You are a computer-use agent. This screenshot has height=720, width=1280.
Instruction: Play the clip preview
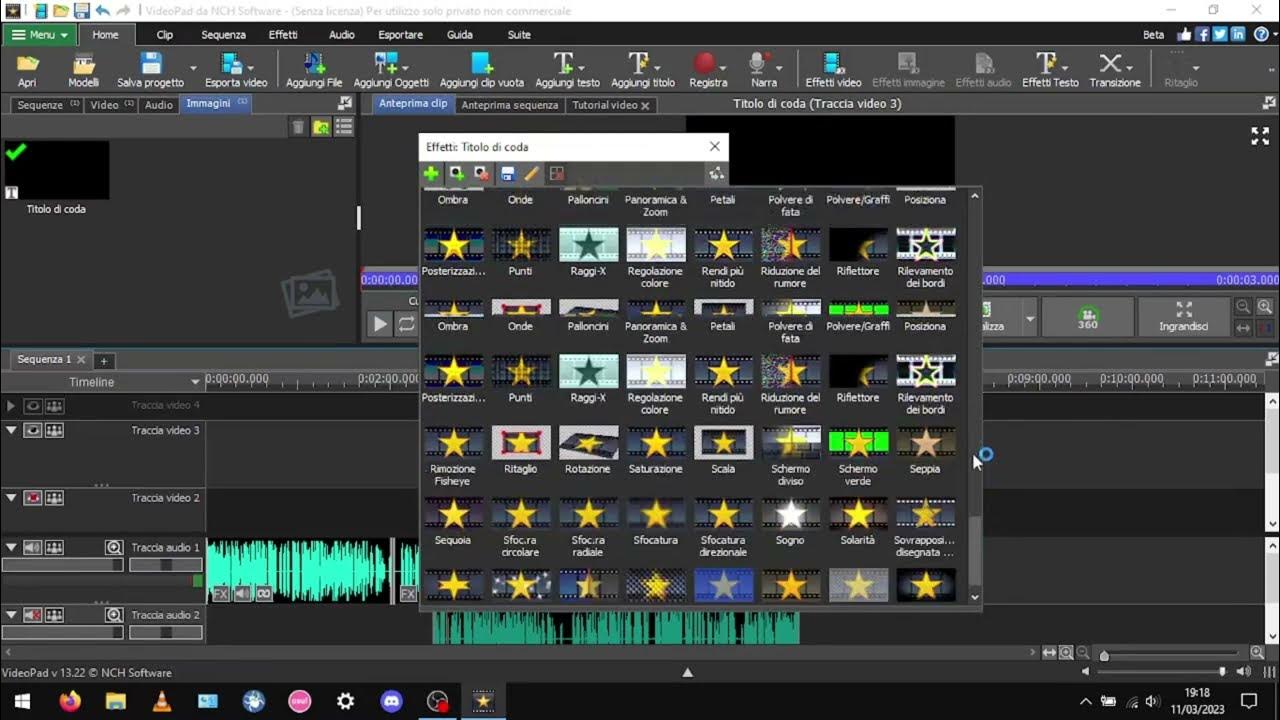(380, 324)
